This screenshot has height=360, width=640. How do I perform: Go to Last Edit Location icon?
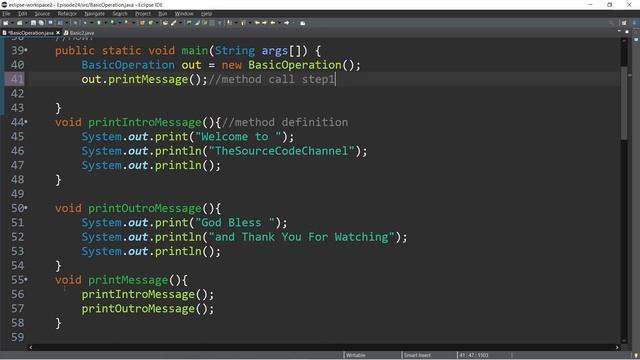[257, 23]
